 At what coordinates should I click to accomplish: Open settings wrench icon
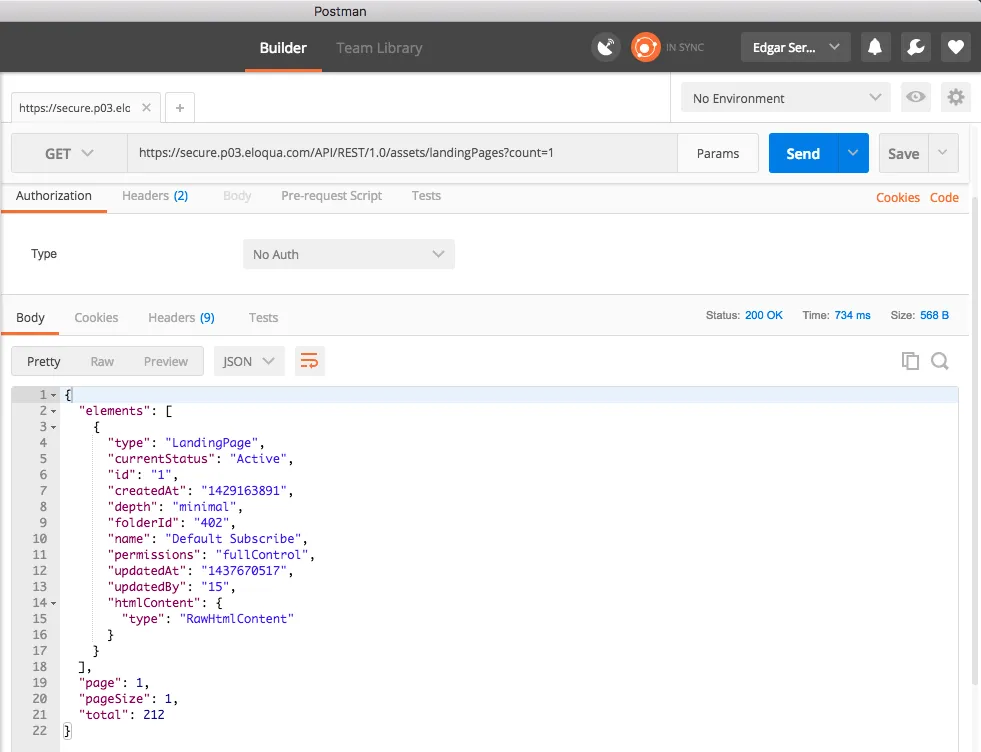point(915,48)
